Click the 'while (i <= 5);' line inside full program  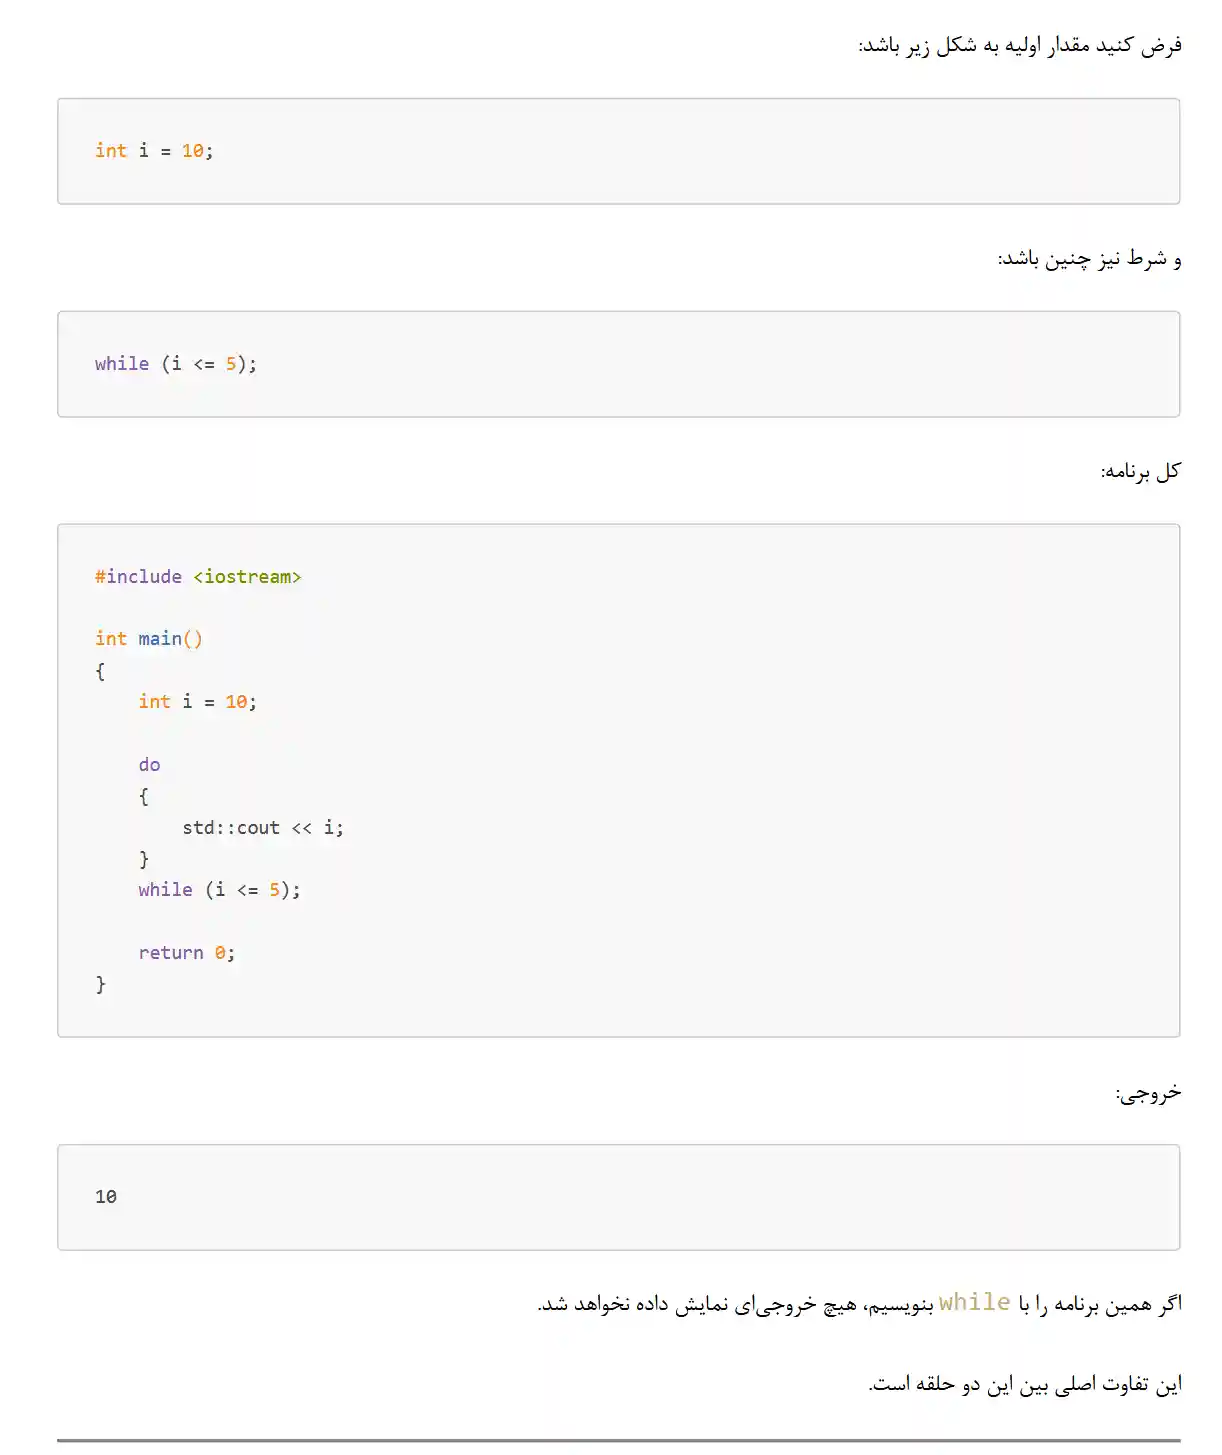219,890
